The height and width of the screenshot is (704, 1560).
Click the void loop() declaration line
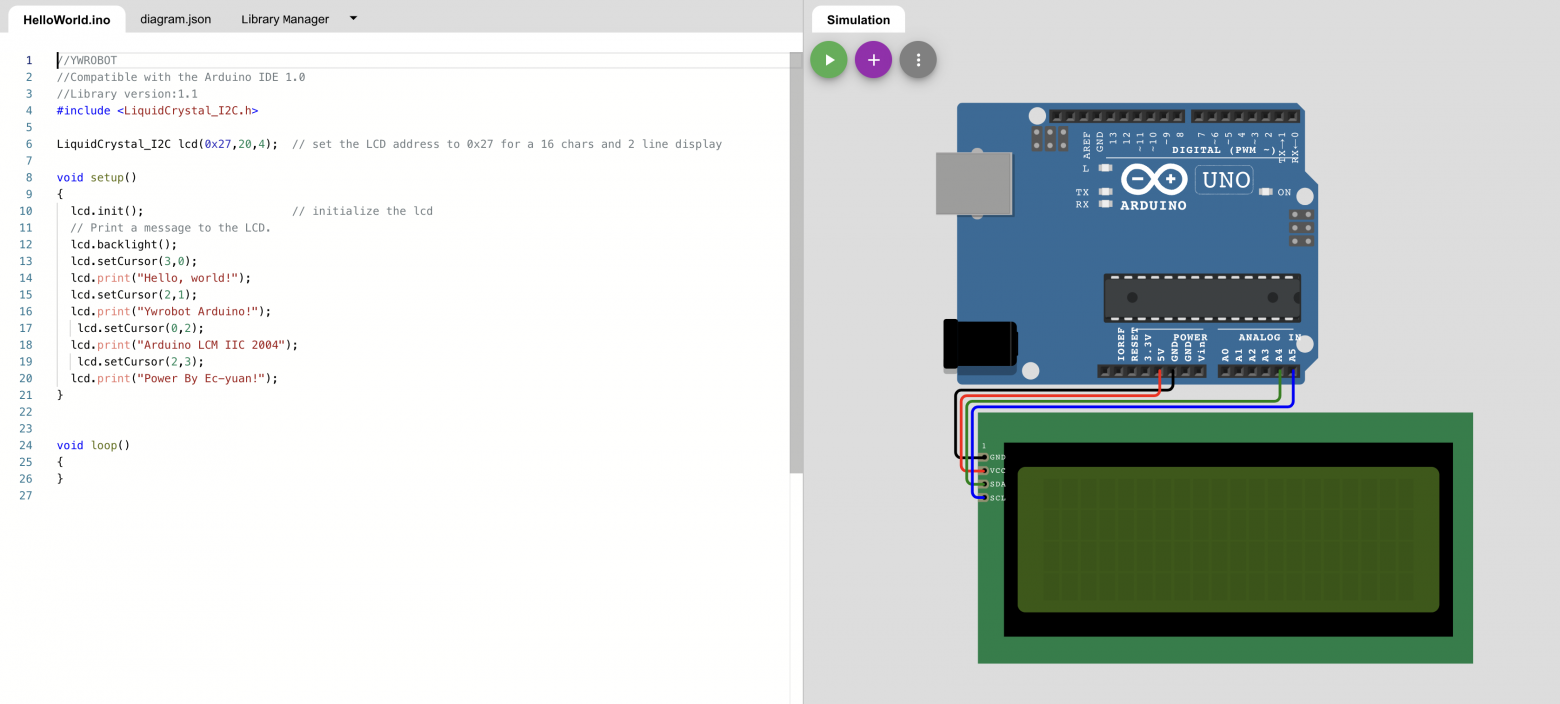tap(94, 445)
